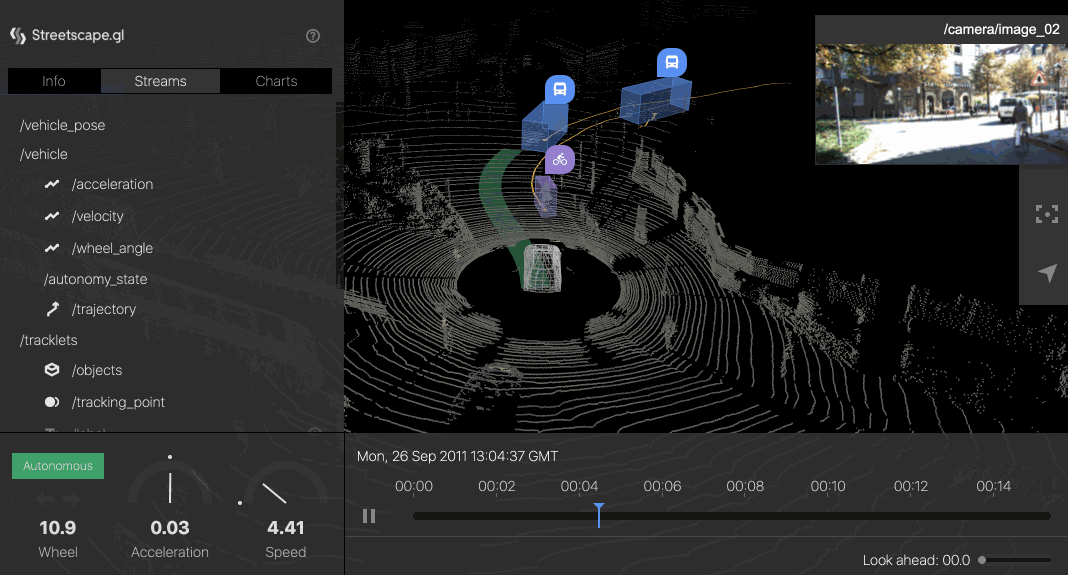Click the /camera/image_02 panel title
The width and height of the screenshot is (1068, 575).
[x=1001, y=29]
